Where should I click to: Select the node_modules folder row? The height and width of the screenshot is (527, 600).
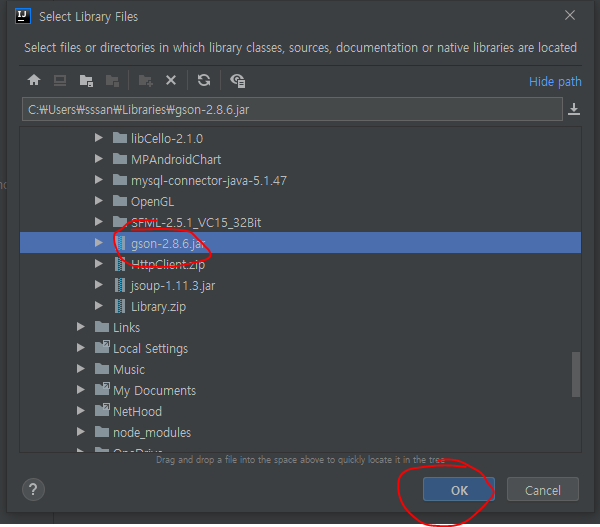pos(300,432)
